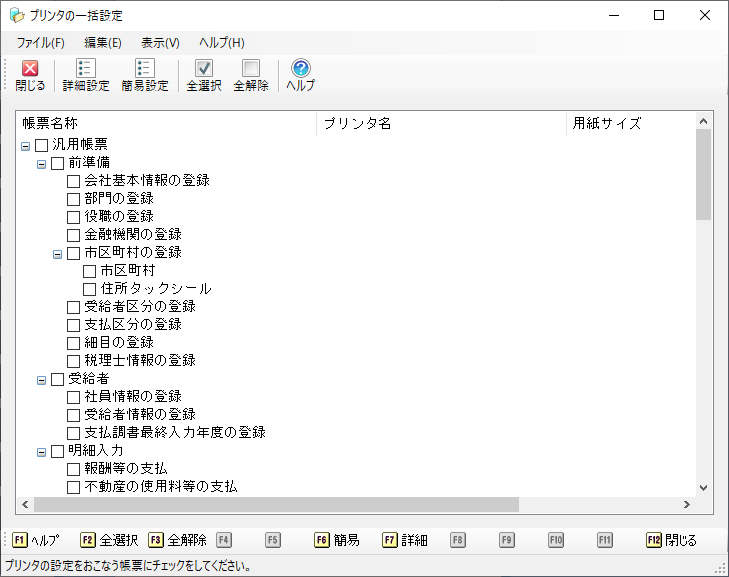Screen dimensions: 729x577
Task: Open the 表示(V) menu
Action: click(x=160, y=43)
